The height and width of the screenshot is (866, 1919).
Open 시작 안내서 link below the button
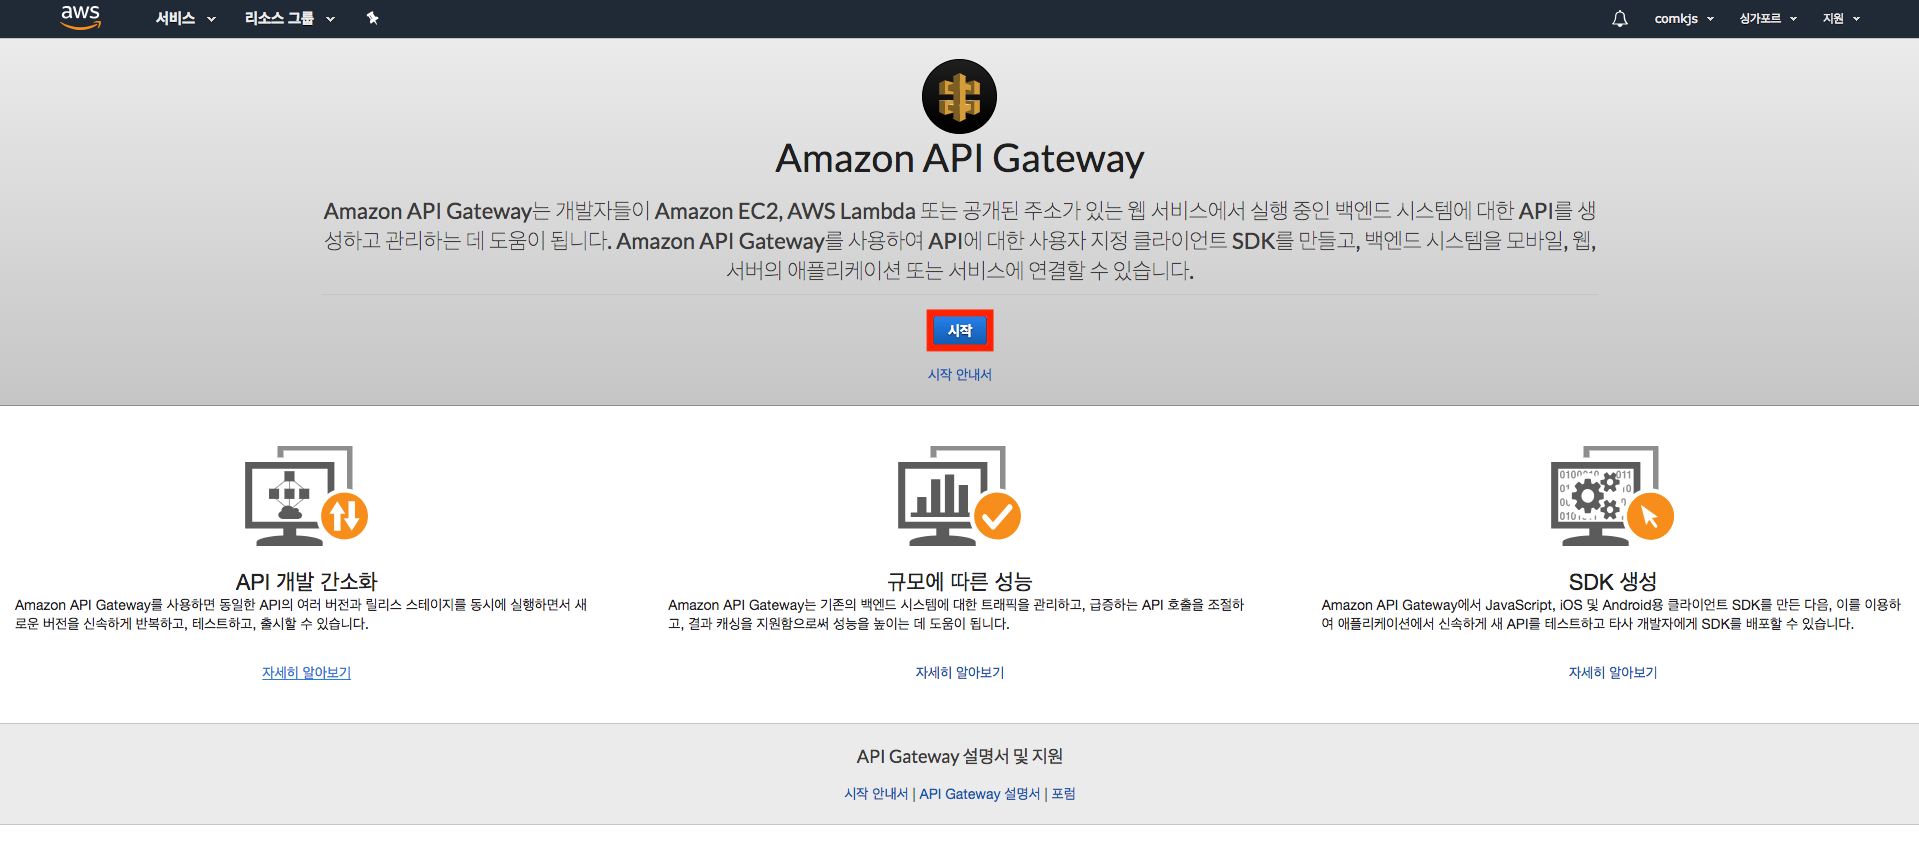pyautogui.click(x=959, y=375)
